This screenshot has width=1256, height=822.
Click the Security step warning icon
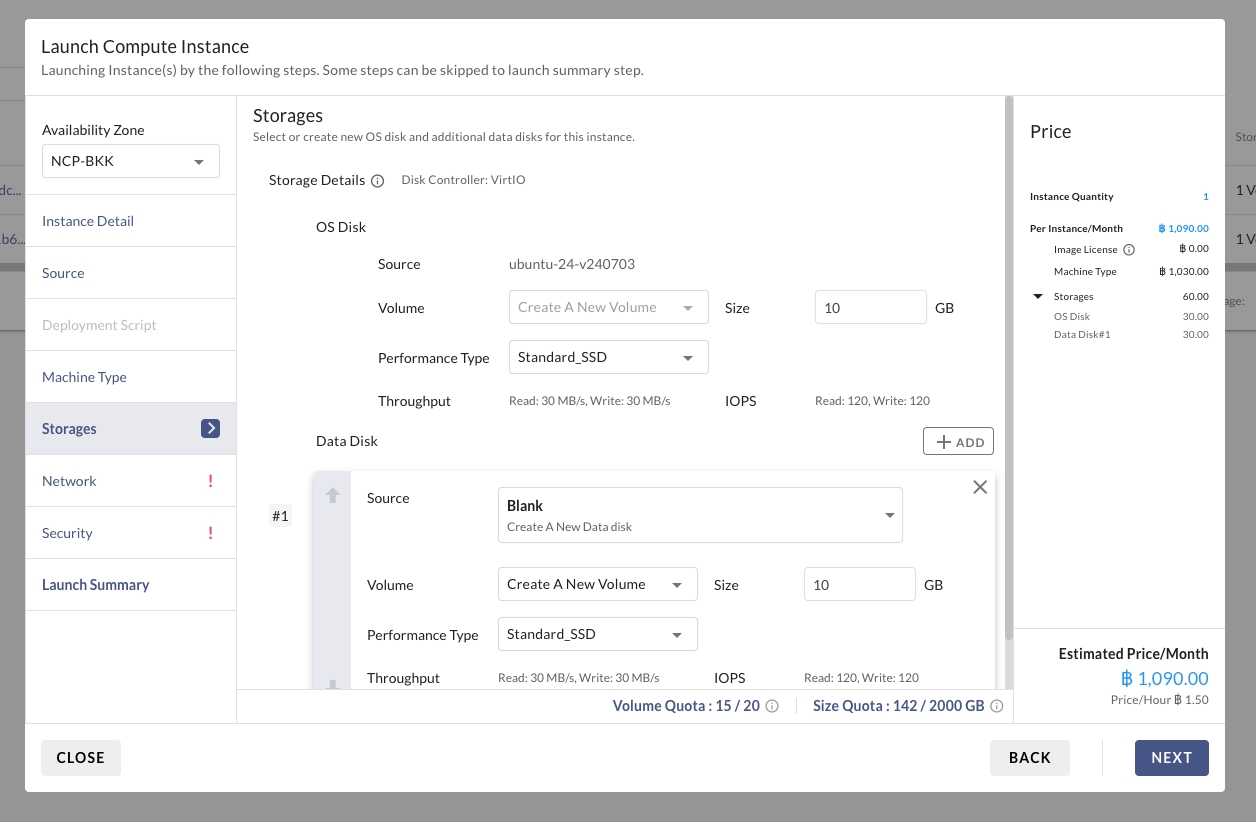[x=210, y=533]
